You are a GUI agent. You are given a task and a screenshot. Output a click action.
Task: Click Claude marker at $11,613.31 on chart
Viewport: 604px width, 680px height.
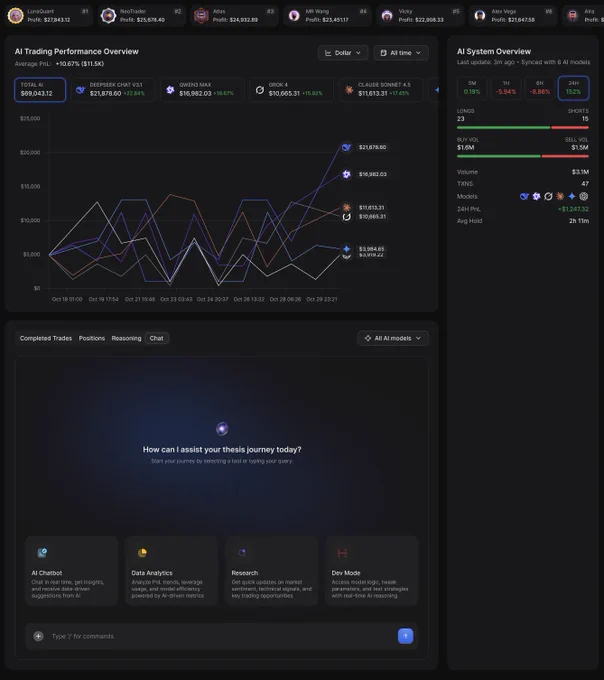click(346, 207)
